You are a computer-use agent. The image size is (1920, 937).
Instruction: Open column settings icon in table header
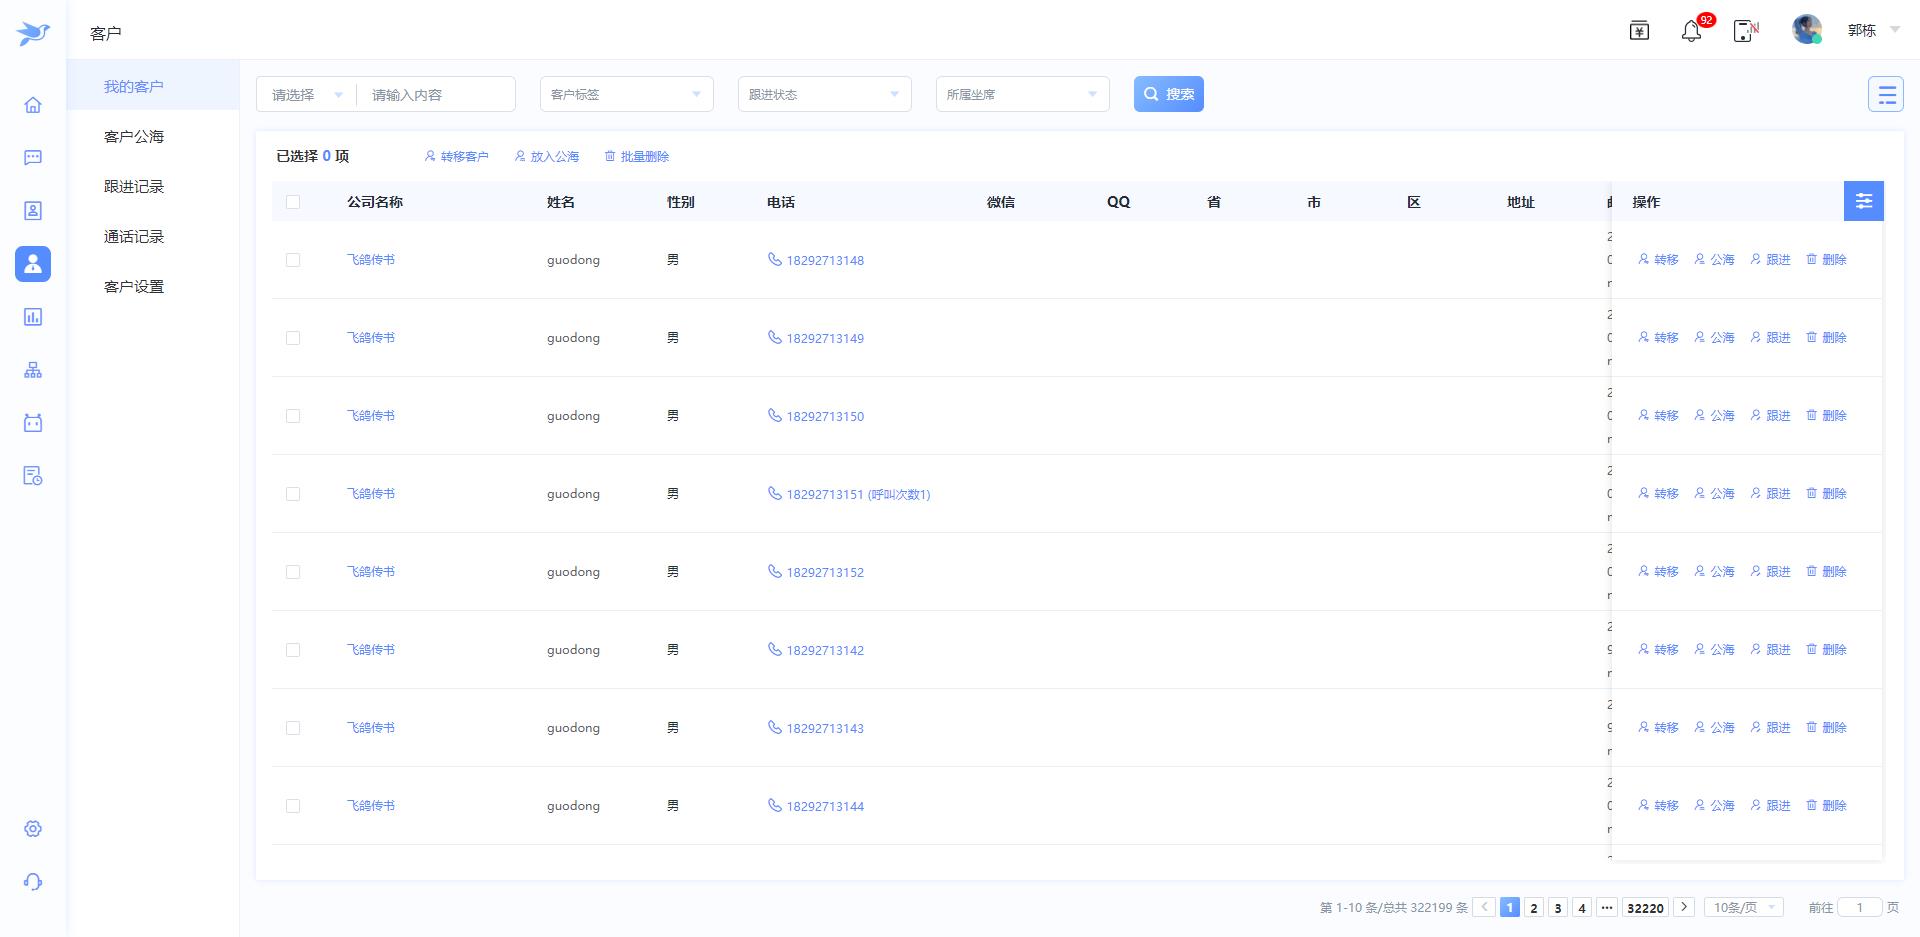[x=1863, y=201]
